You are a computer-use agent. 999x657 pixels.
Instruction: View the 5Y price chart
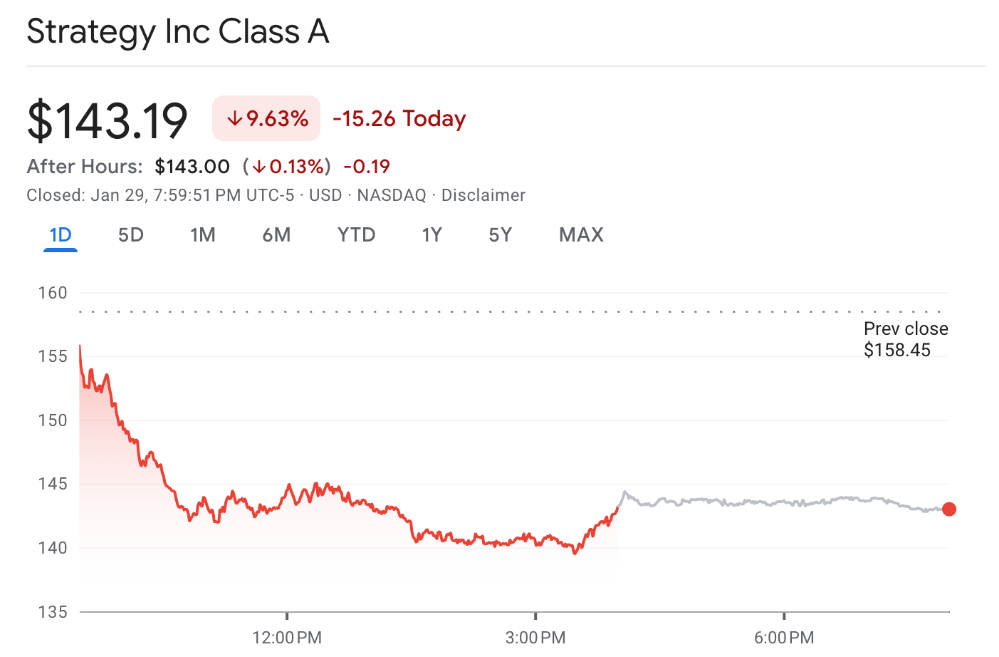[x=500, y=235]
